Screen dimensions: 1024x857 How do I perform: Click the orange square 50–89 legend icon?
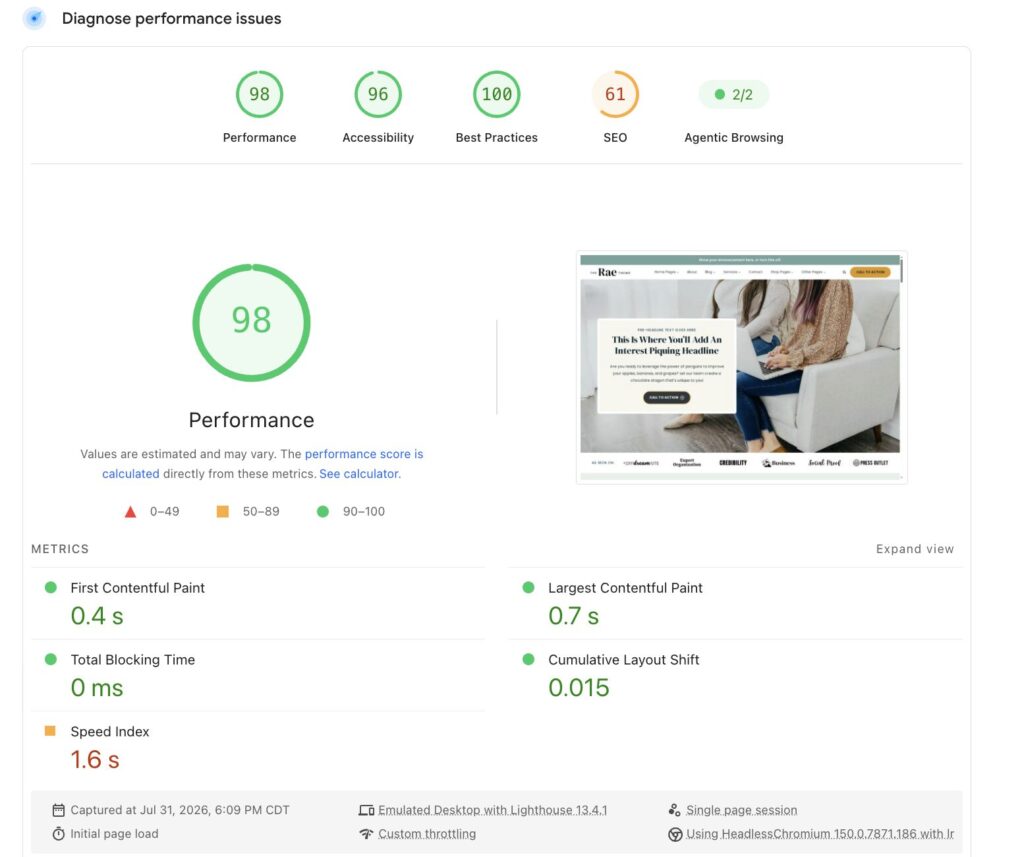tap(223, 511)
